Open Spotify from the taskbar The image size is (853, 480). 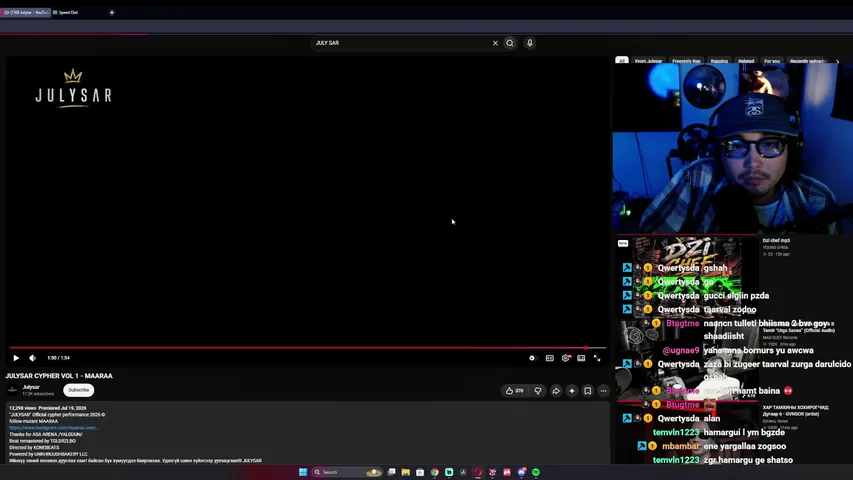536,472
